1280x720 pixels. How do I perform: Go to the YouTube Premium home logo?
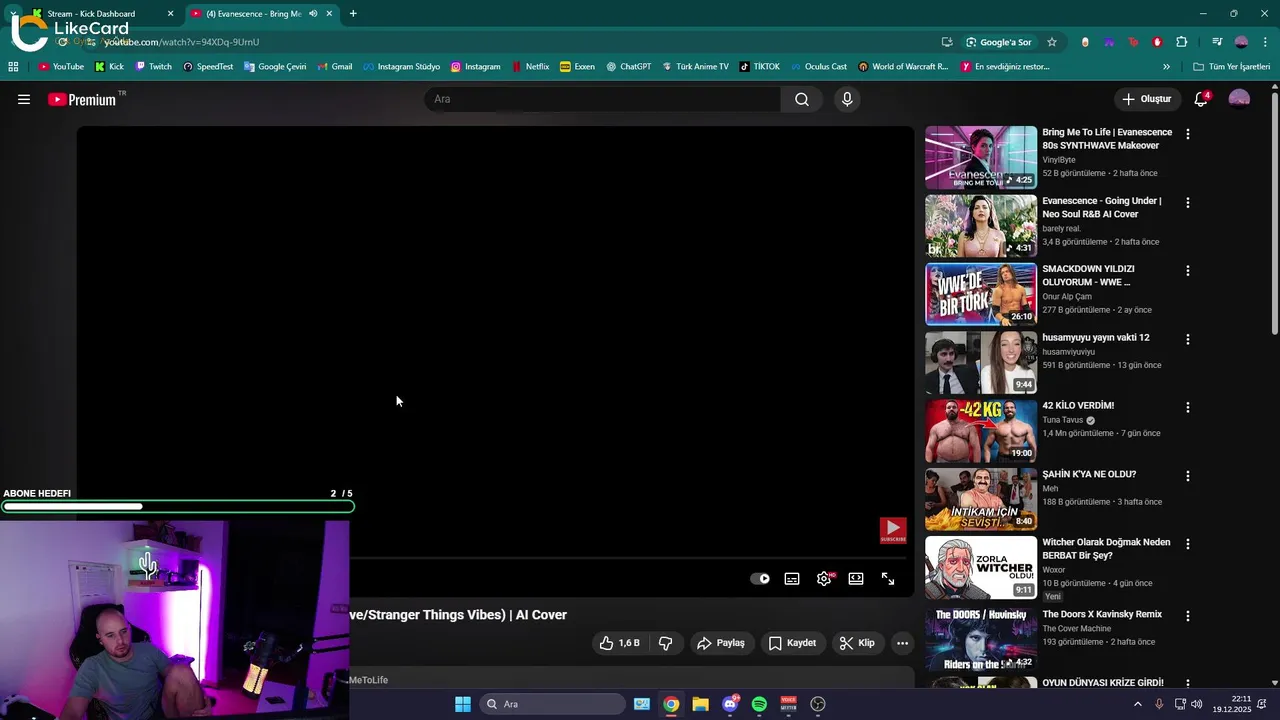[x=84, y=99]
